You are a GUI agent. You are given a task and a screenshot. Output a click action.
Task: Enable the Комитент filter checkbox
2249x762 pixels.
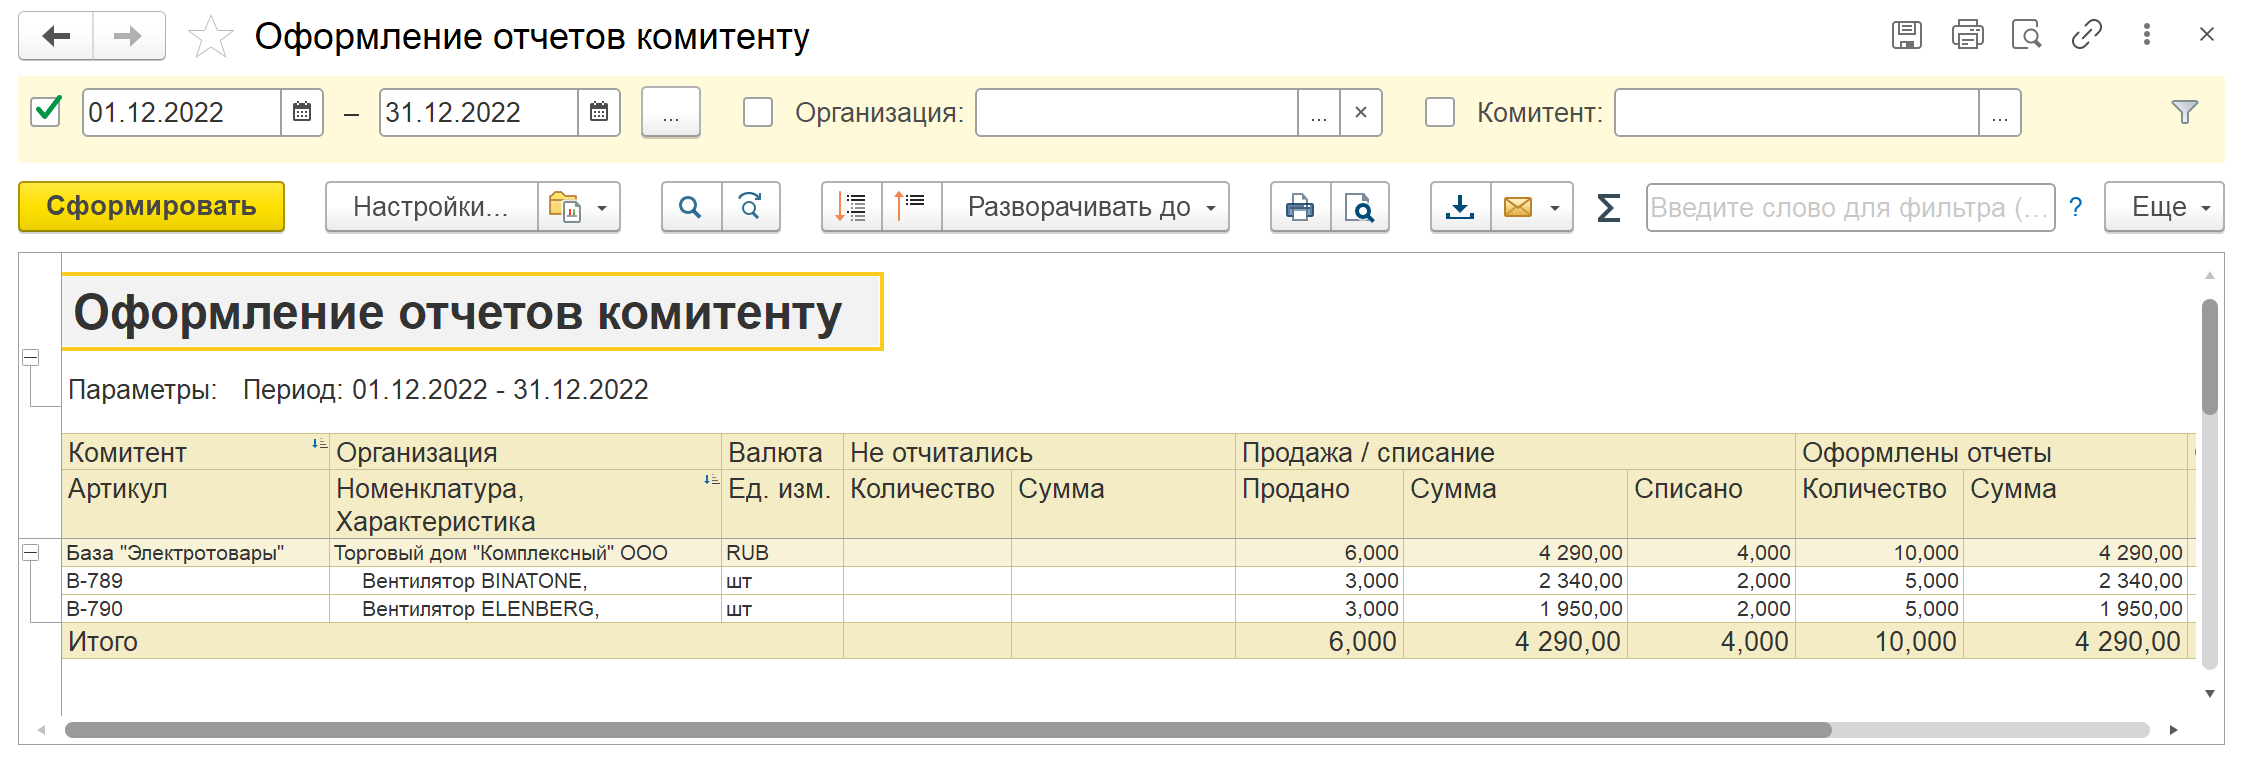pos(1439,112)
